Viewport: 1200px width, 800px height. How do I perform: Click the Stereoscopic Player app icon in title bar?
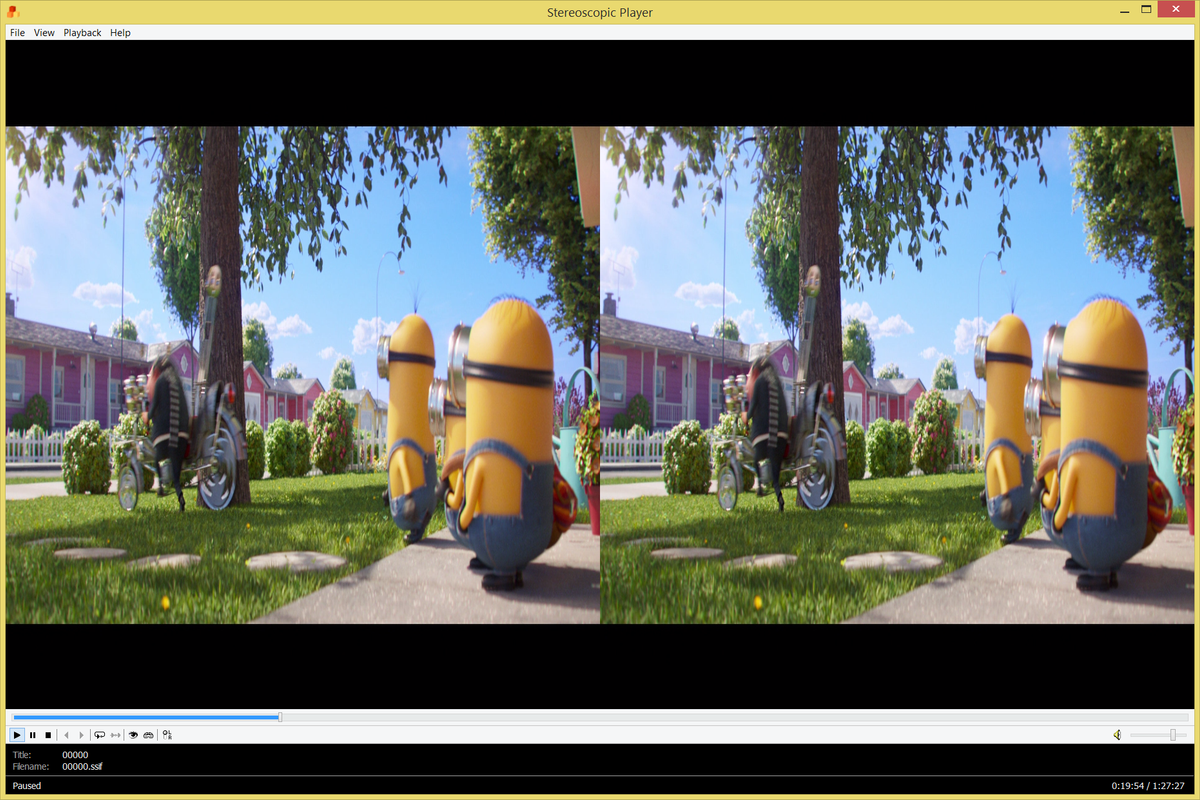13,12
